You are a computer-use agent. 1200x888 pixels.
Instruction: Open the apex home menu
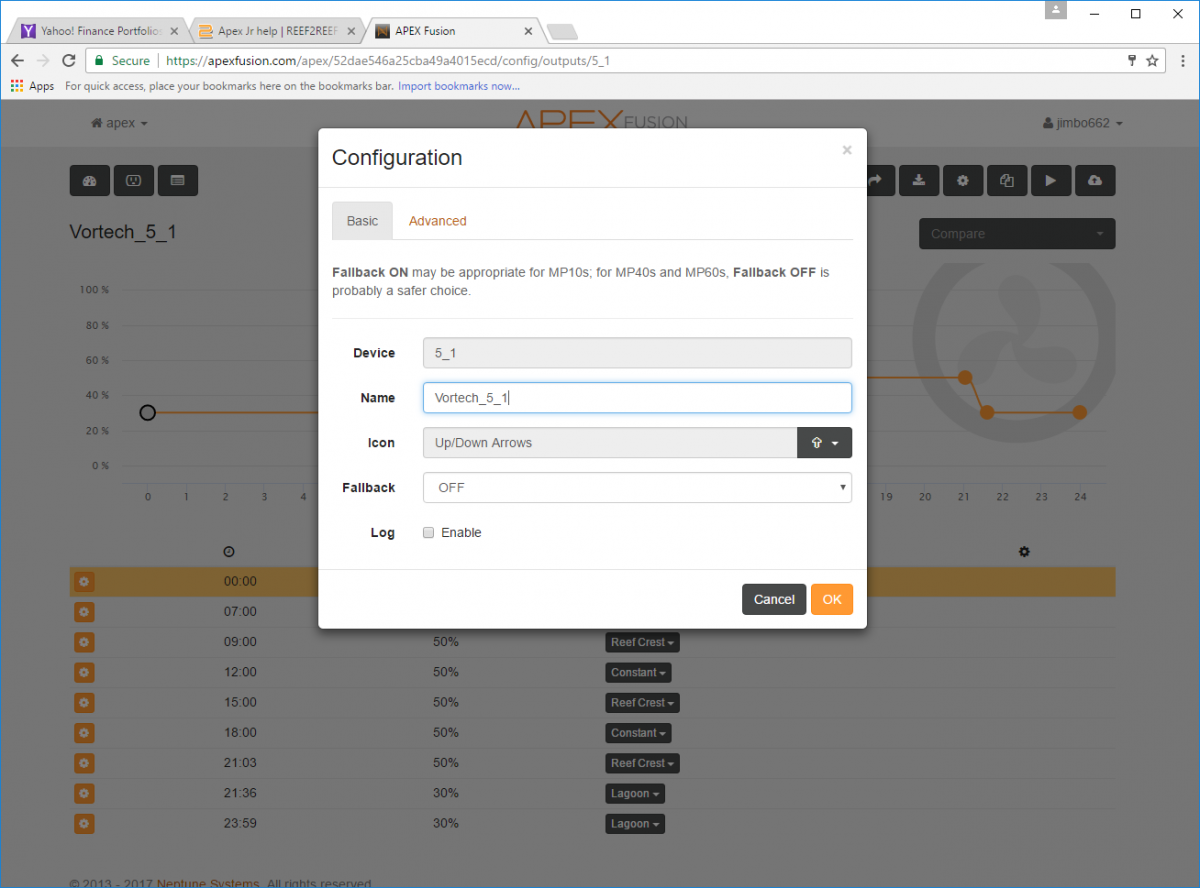[x=119, y=123]
